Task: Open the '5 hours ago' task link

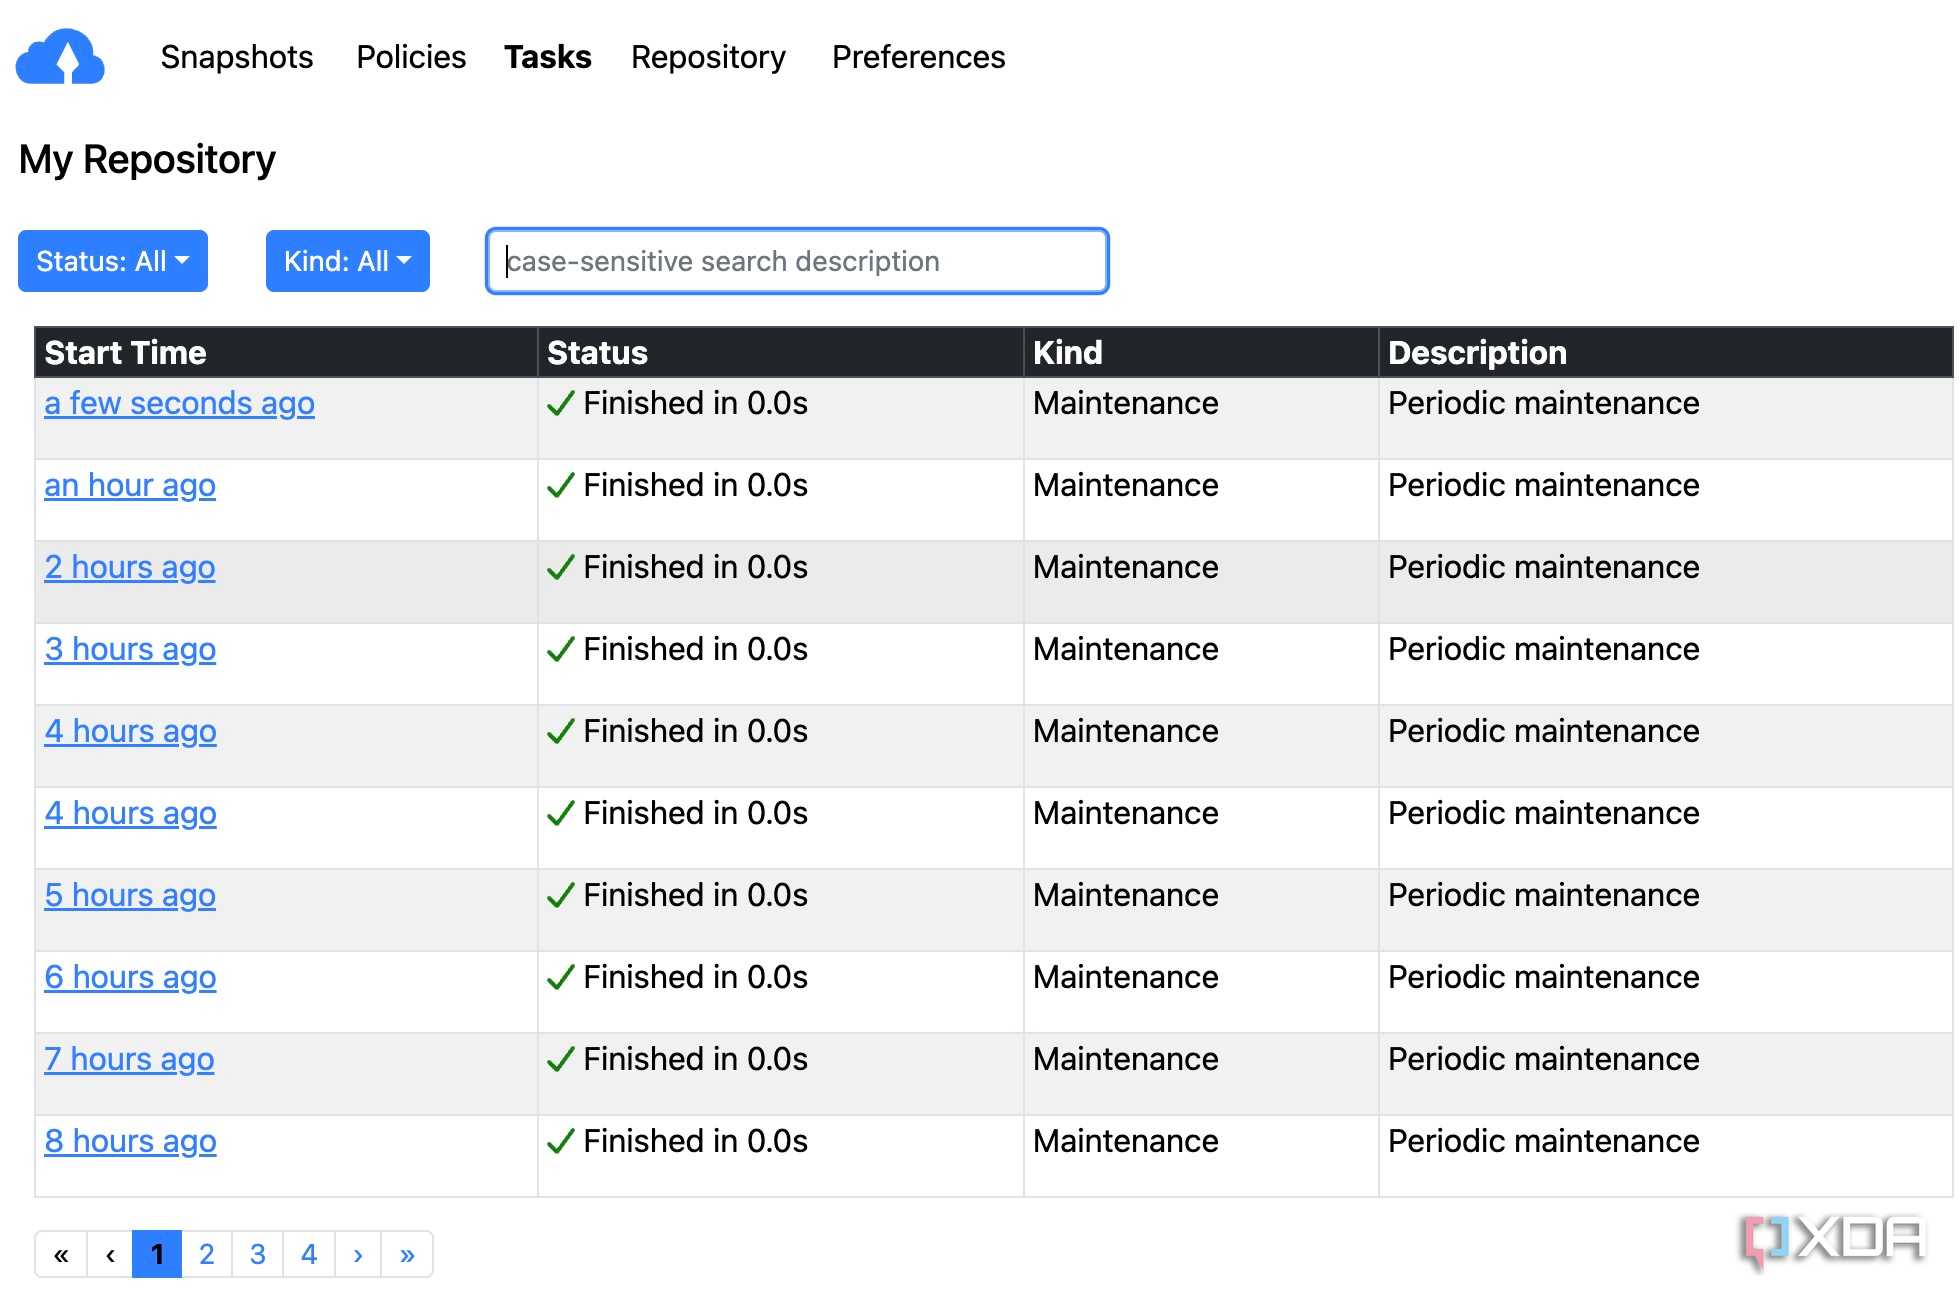Action: 130,895
